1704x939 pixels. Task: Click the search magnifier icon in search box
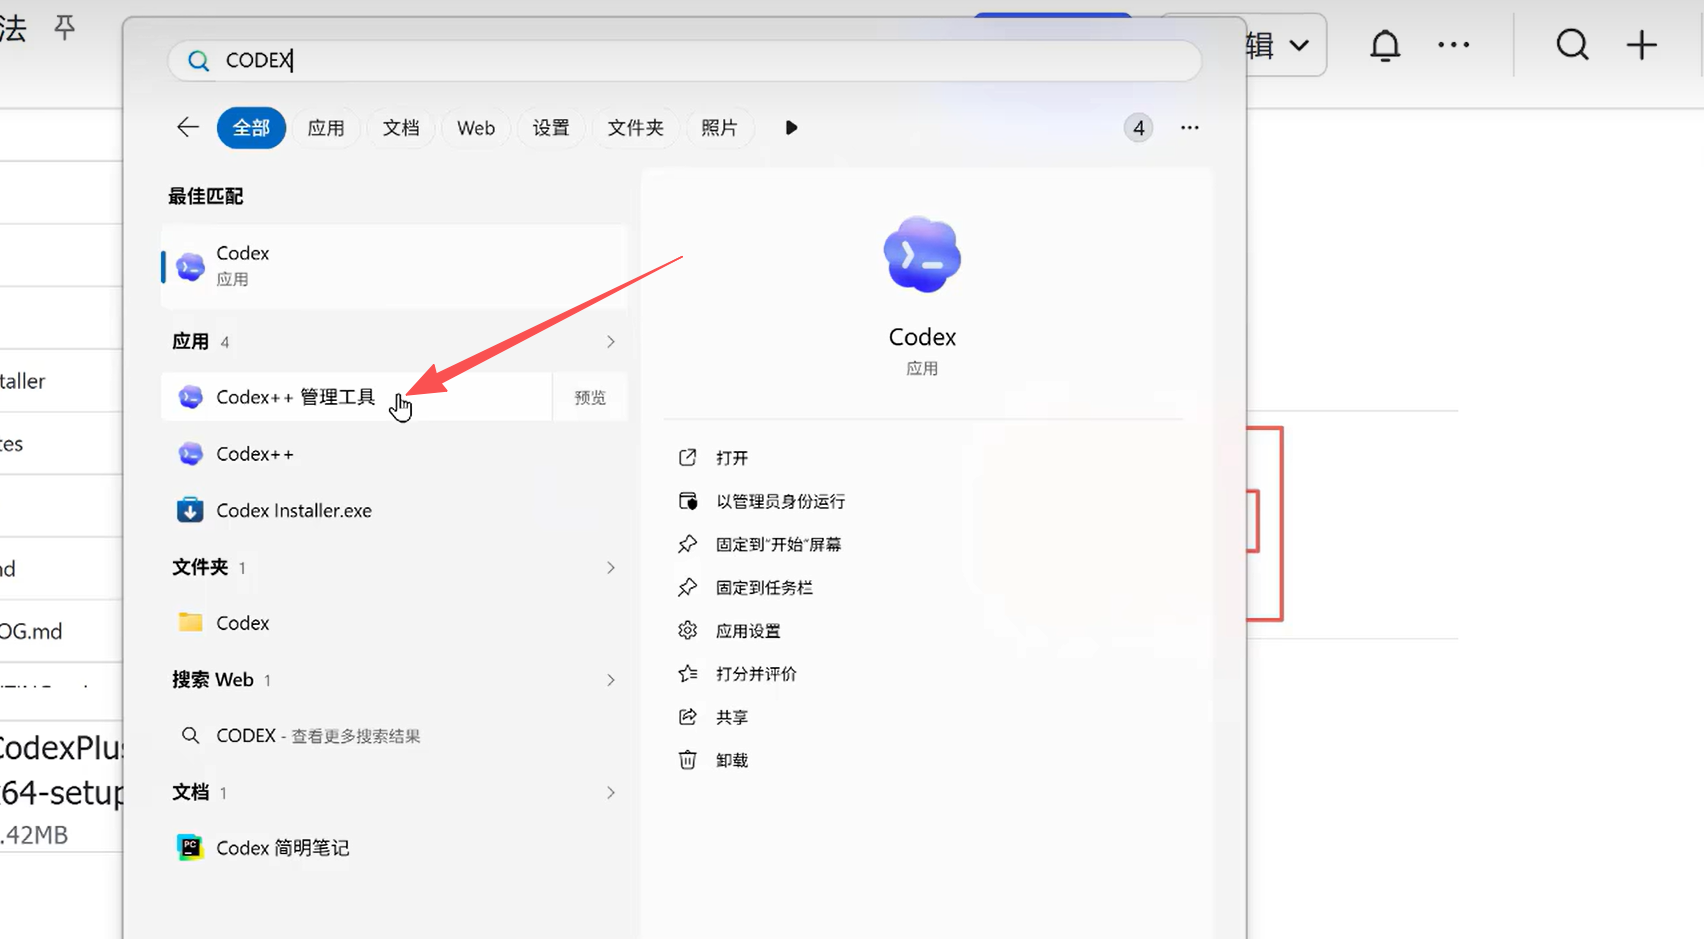[198, 61]
